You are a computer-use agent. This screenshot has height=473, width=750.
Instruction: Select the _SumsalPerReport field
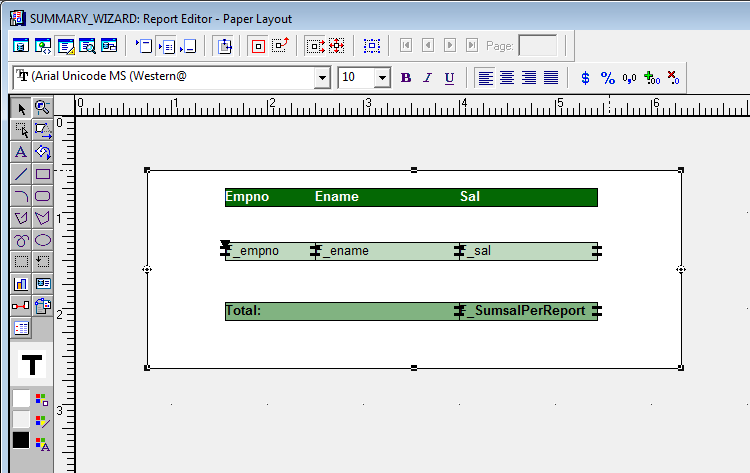[x=526, y=311]
